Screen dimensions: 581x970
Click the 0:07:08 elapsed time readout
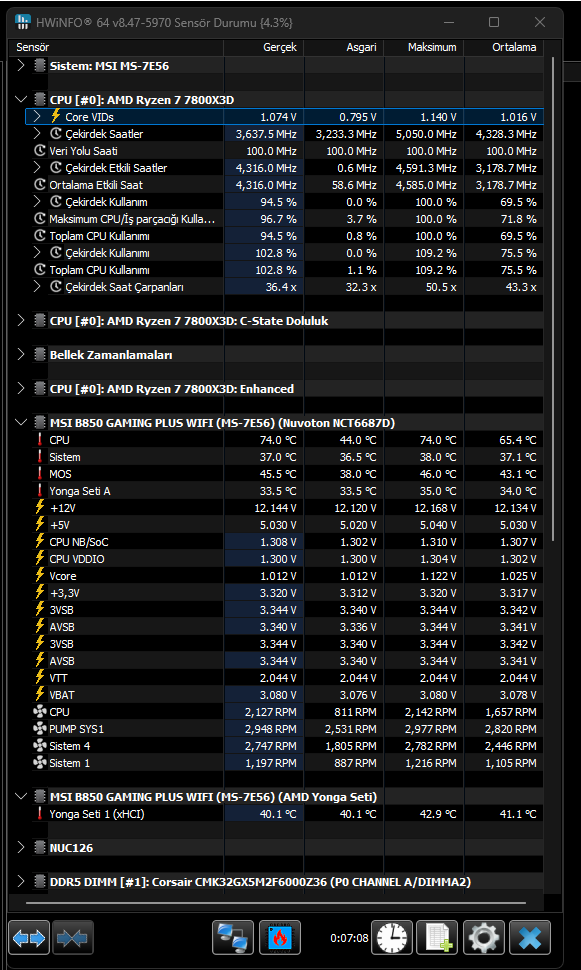pos(349,938)
